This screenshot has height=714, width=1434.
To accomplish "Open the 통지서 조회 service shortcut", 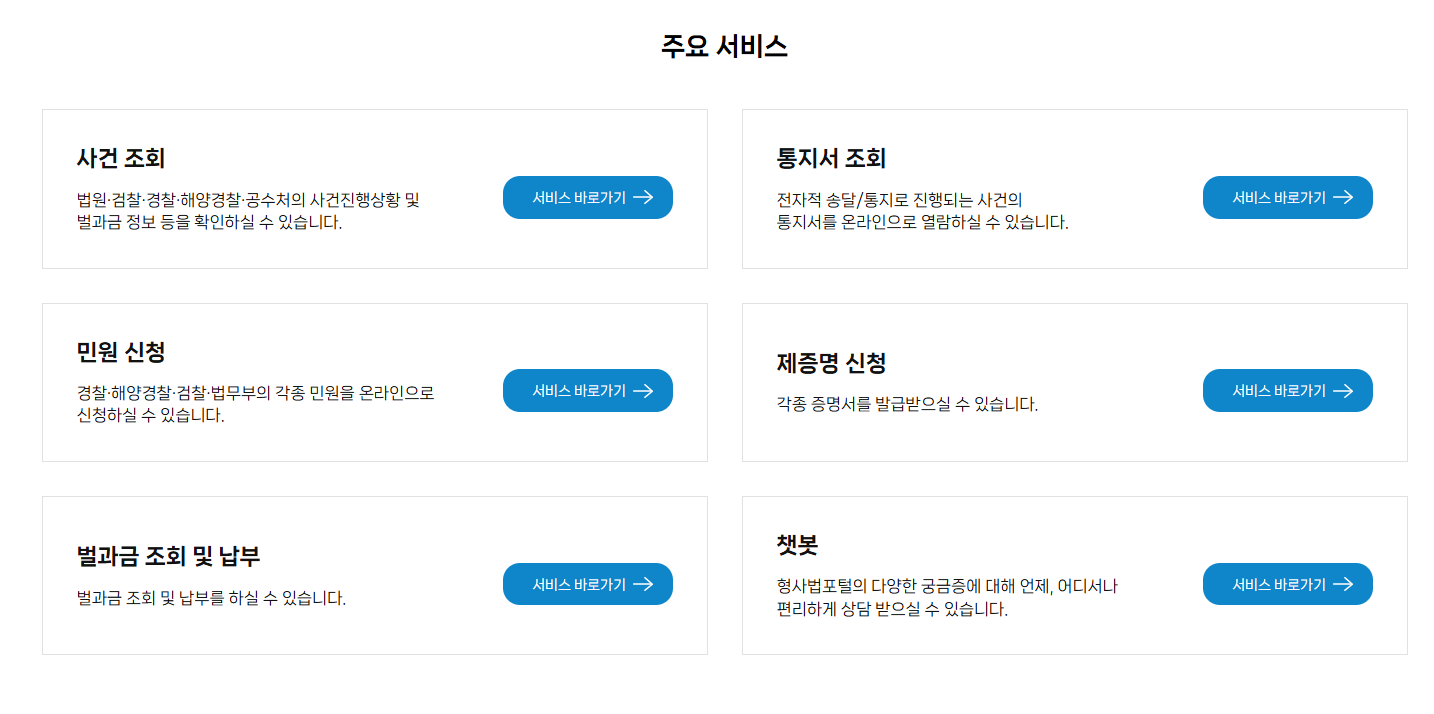I will (1287, 197).
